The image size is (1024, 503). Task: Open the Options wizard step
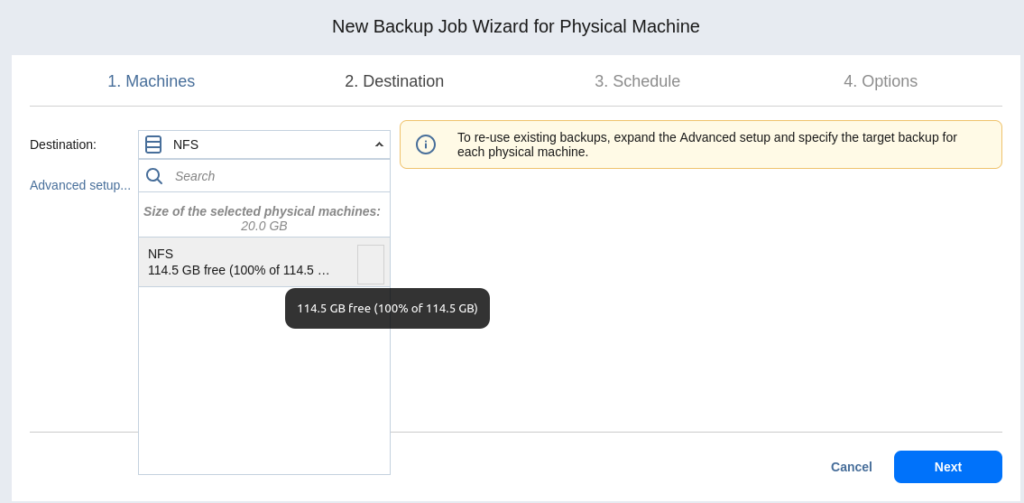coord(880,82)
